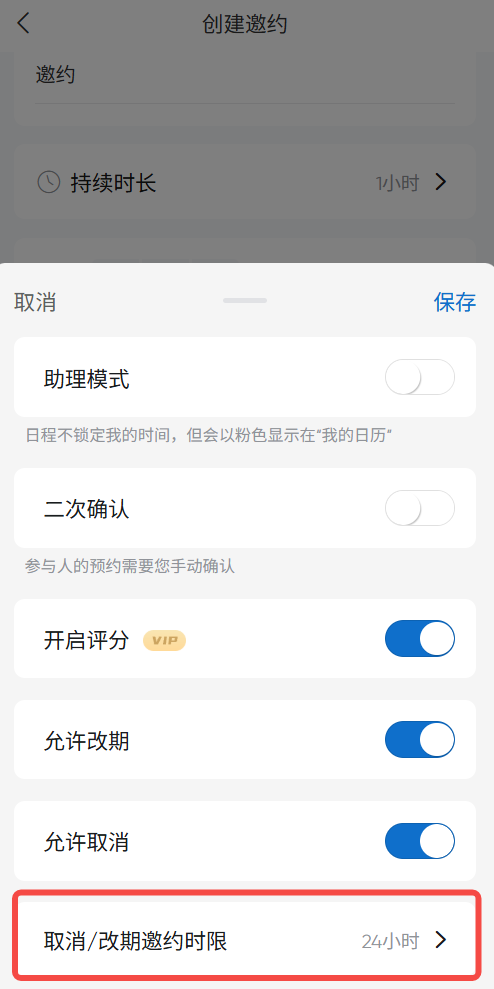Disable the 开启评分 switch
Image resolution: width=494 pixels, height=989 pixels.
point(420,638)
